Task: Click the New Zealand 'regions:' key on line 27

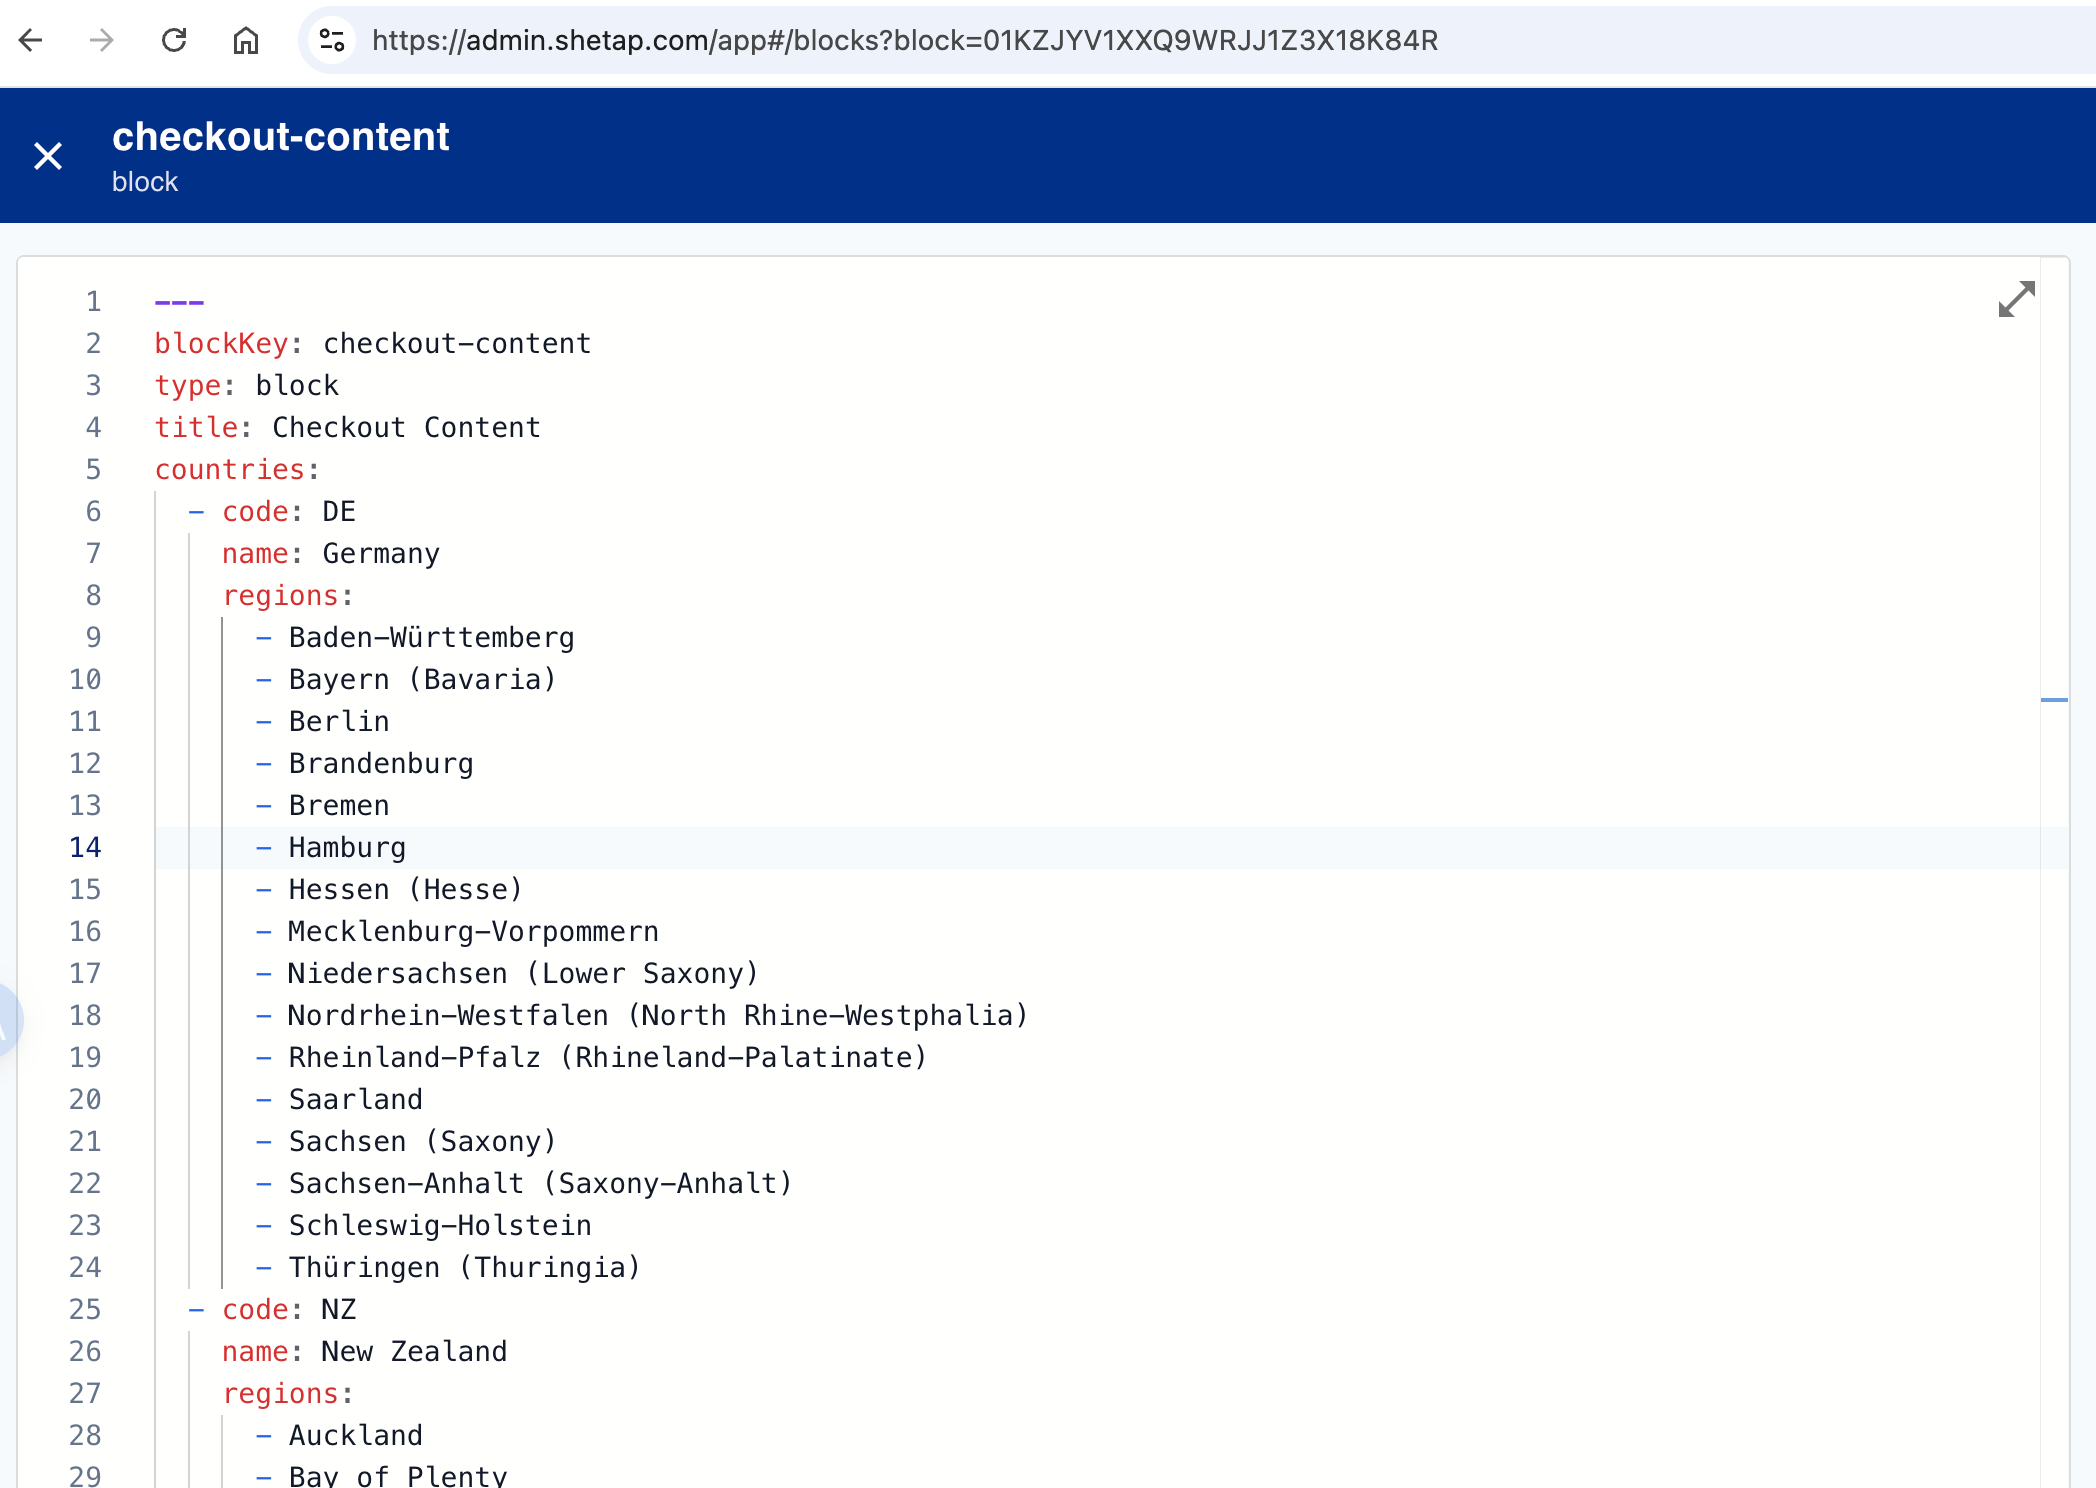Action: point(288,1393)
